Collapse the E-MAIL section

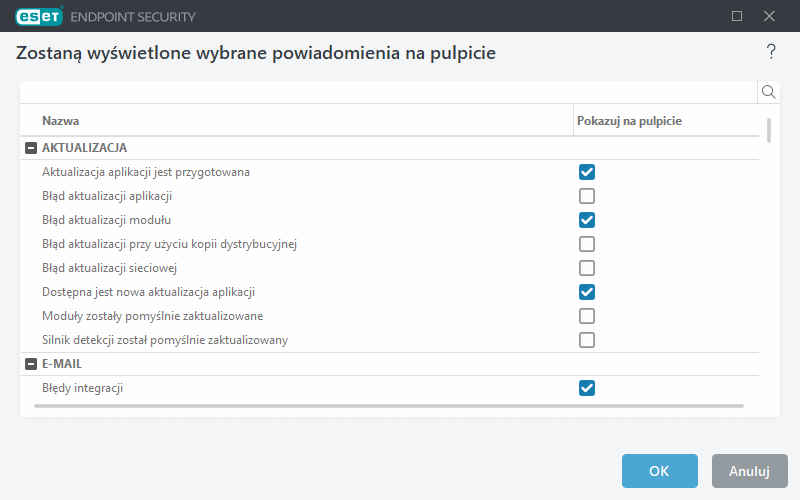[30, 364]
